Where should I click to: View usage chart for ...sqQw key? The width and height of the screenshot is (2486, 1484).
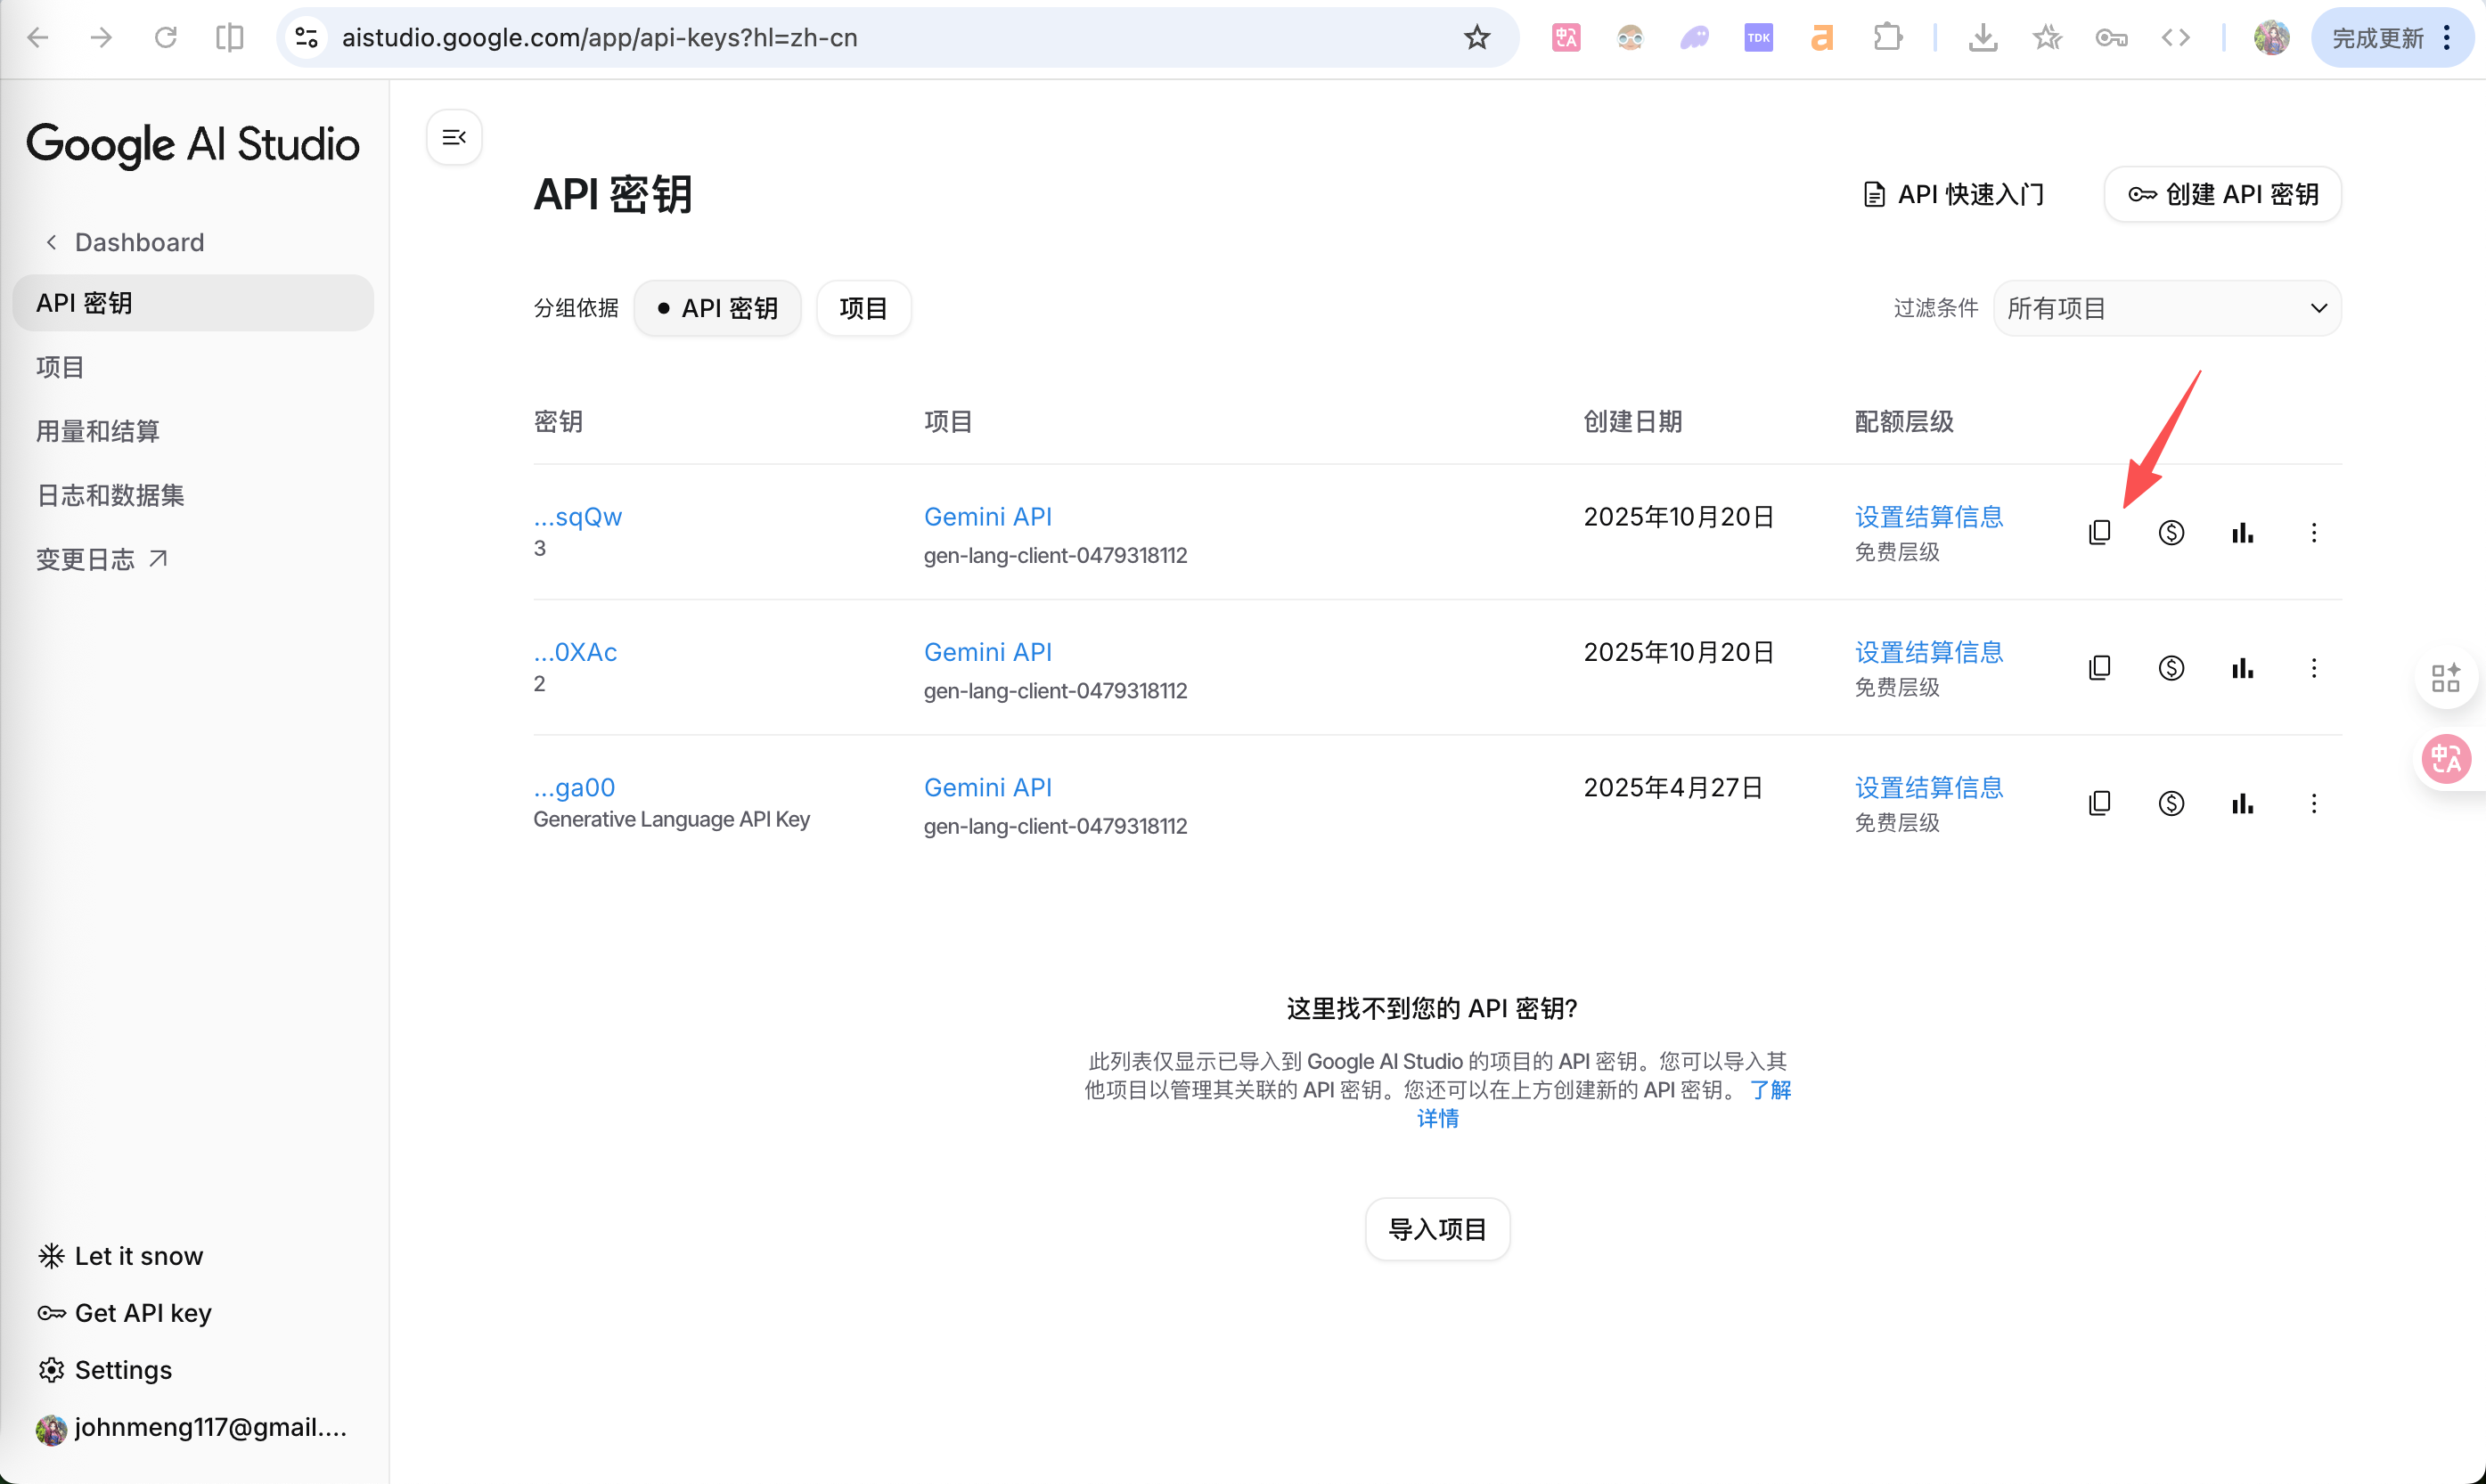[2242, 532]
